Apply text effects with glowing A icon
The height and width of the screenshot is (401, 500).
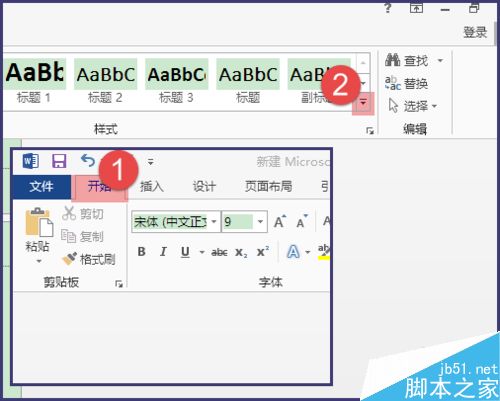pos(293,252)
